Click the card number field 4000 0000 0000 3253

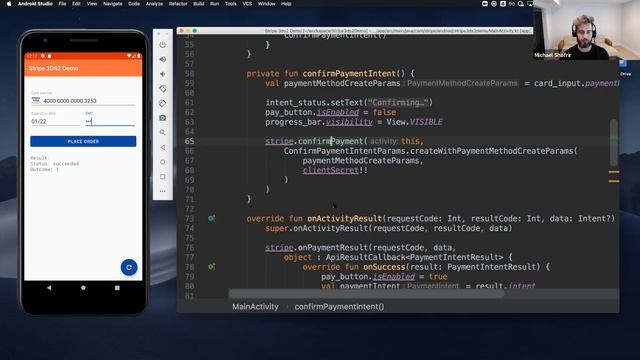click(83, 101)
